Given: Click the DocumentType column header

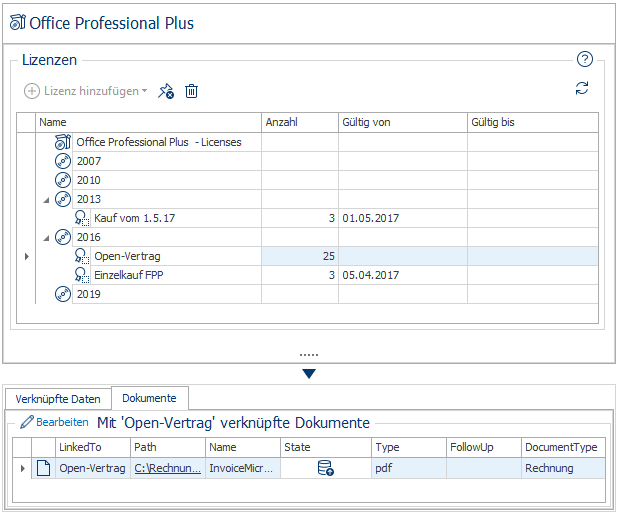Looking at the screenshot, I should point(563,448).
